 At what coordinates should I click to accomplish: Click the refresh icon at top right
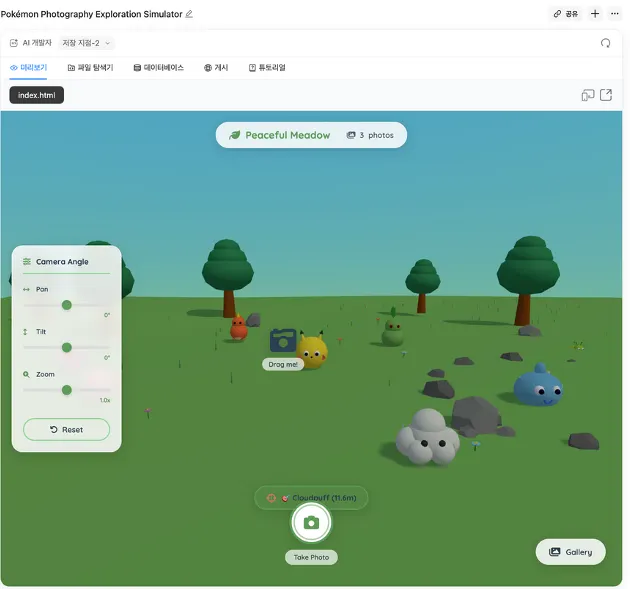[605, 43]
